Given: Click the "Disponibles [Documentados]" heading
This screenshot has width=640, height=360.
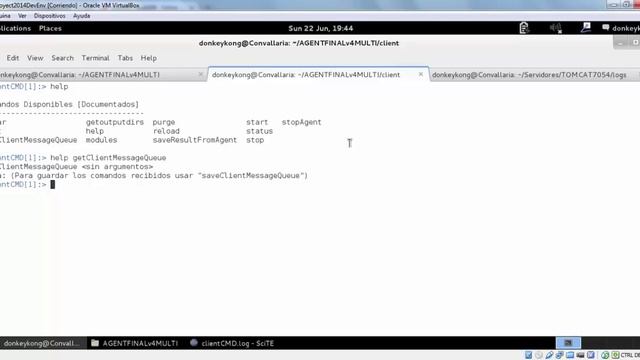Looking at the screenshot, I should pos(81,104).
